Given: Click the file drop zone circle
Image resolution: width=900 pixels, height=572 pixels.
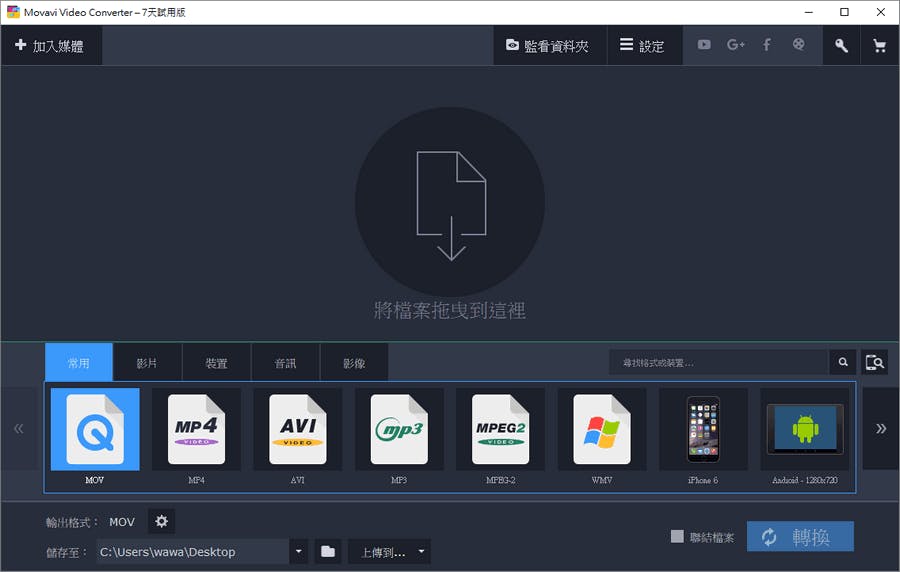Looking at the screenshot, I should point(450,202).
